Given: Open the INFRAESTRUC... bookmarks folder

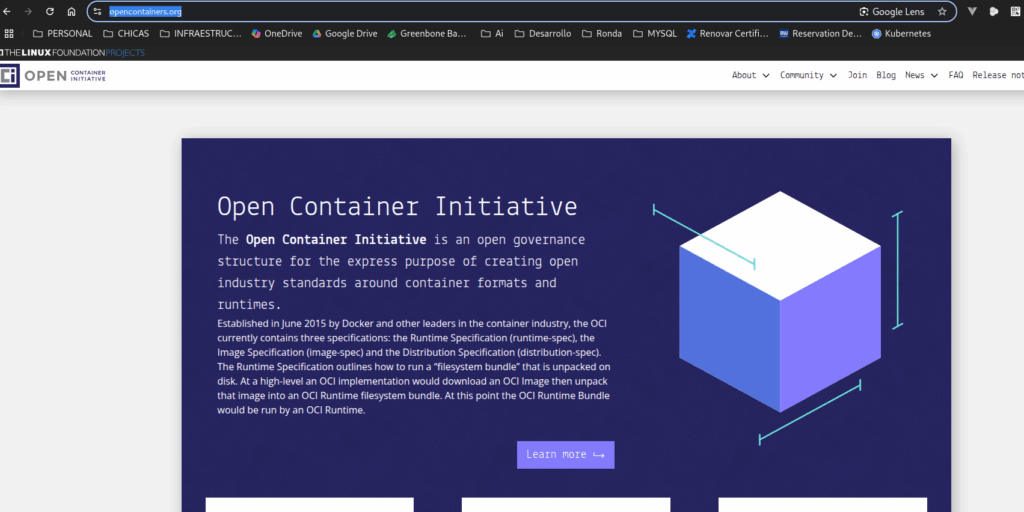Looking at the screenshot, I should (200, 33).
